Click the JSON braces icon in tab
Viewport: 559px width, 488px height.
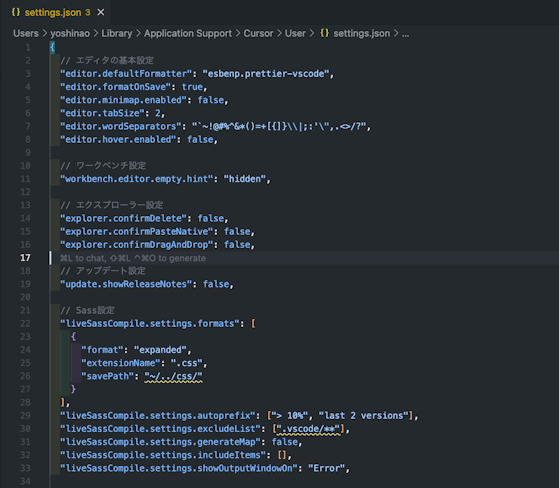click(x=16, y=12)
